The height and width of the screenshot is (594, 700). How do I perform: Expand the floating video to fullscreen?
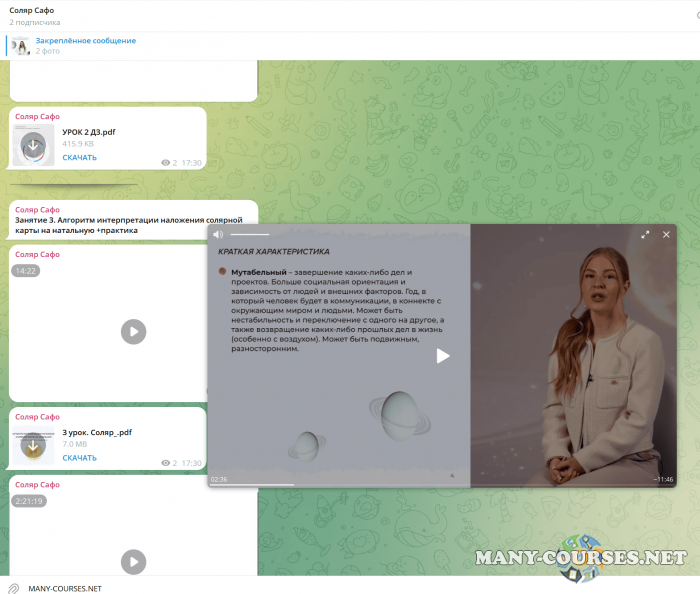tap(645, 234)
